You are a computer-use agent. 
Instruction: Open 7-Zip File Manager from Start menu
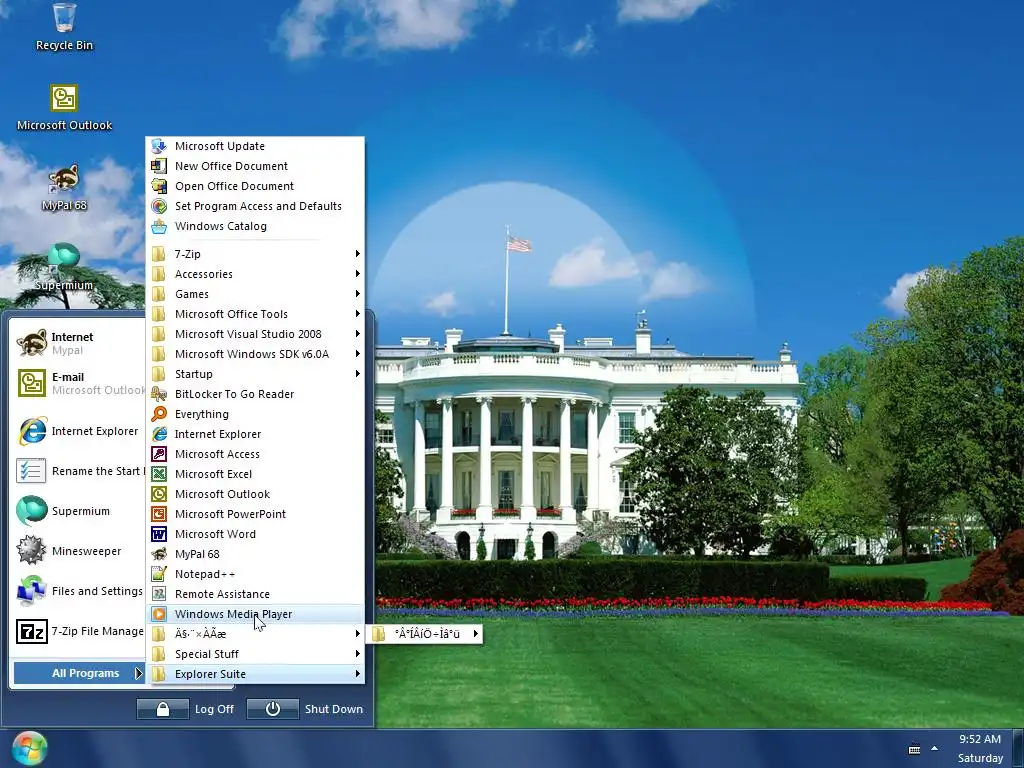coord(78,631)
